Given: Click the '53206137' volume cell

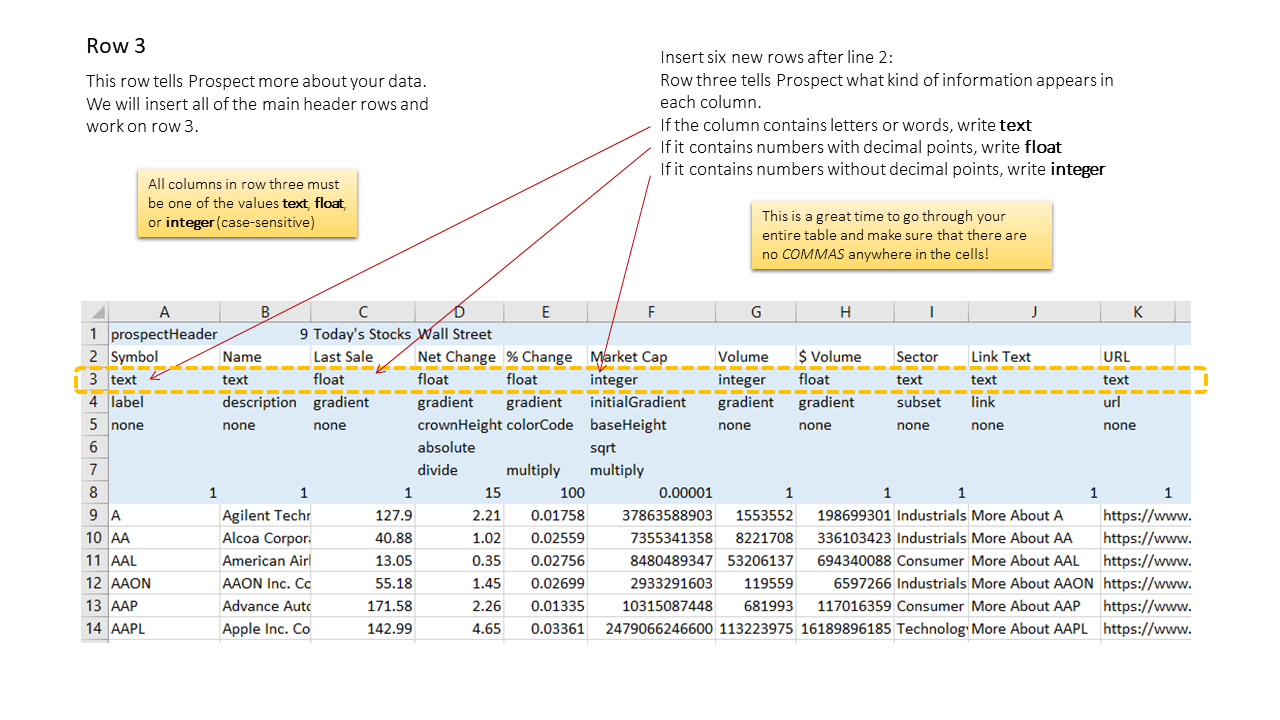Looking at the screenshot, I should (755, 561).
